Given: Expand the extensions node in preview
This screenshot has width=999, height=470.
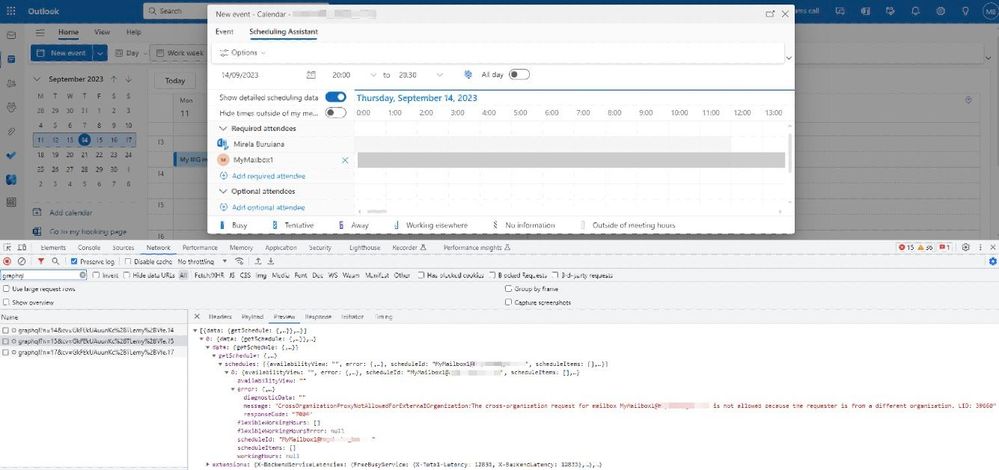Looking at the screenshot, I should coord(208,464).
